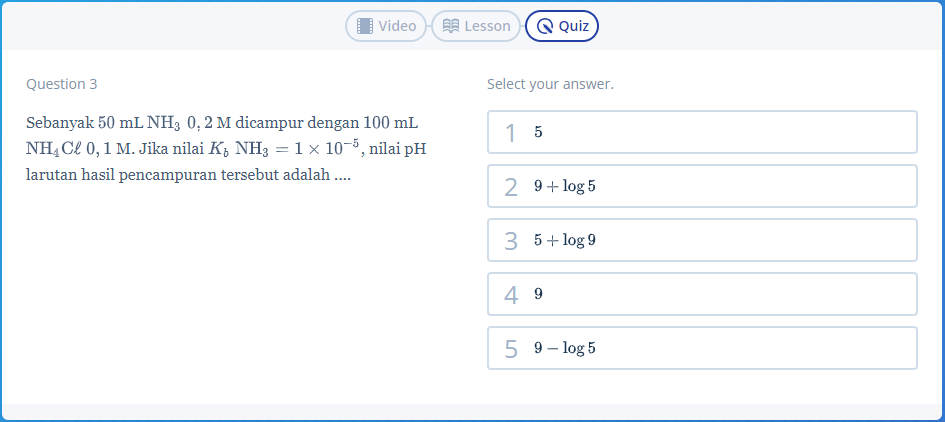
Task: Click the index number 1 of first answer
Action: point(511,133)
